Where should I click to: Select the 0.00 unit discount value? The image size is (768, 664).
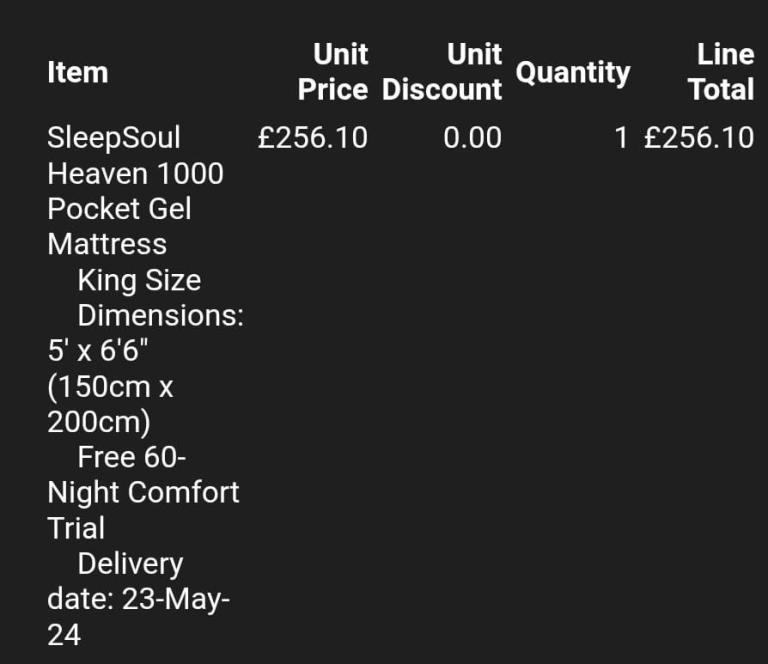(472, 138)
